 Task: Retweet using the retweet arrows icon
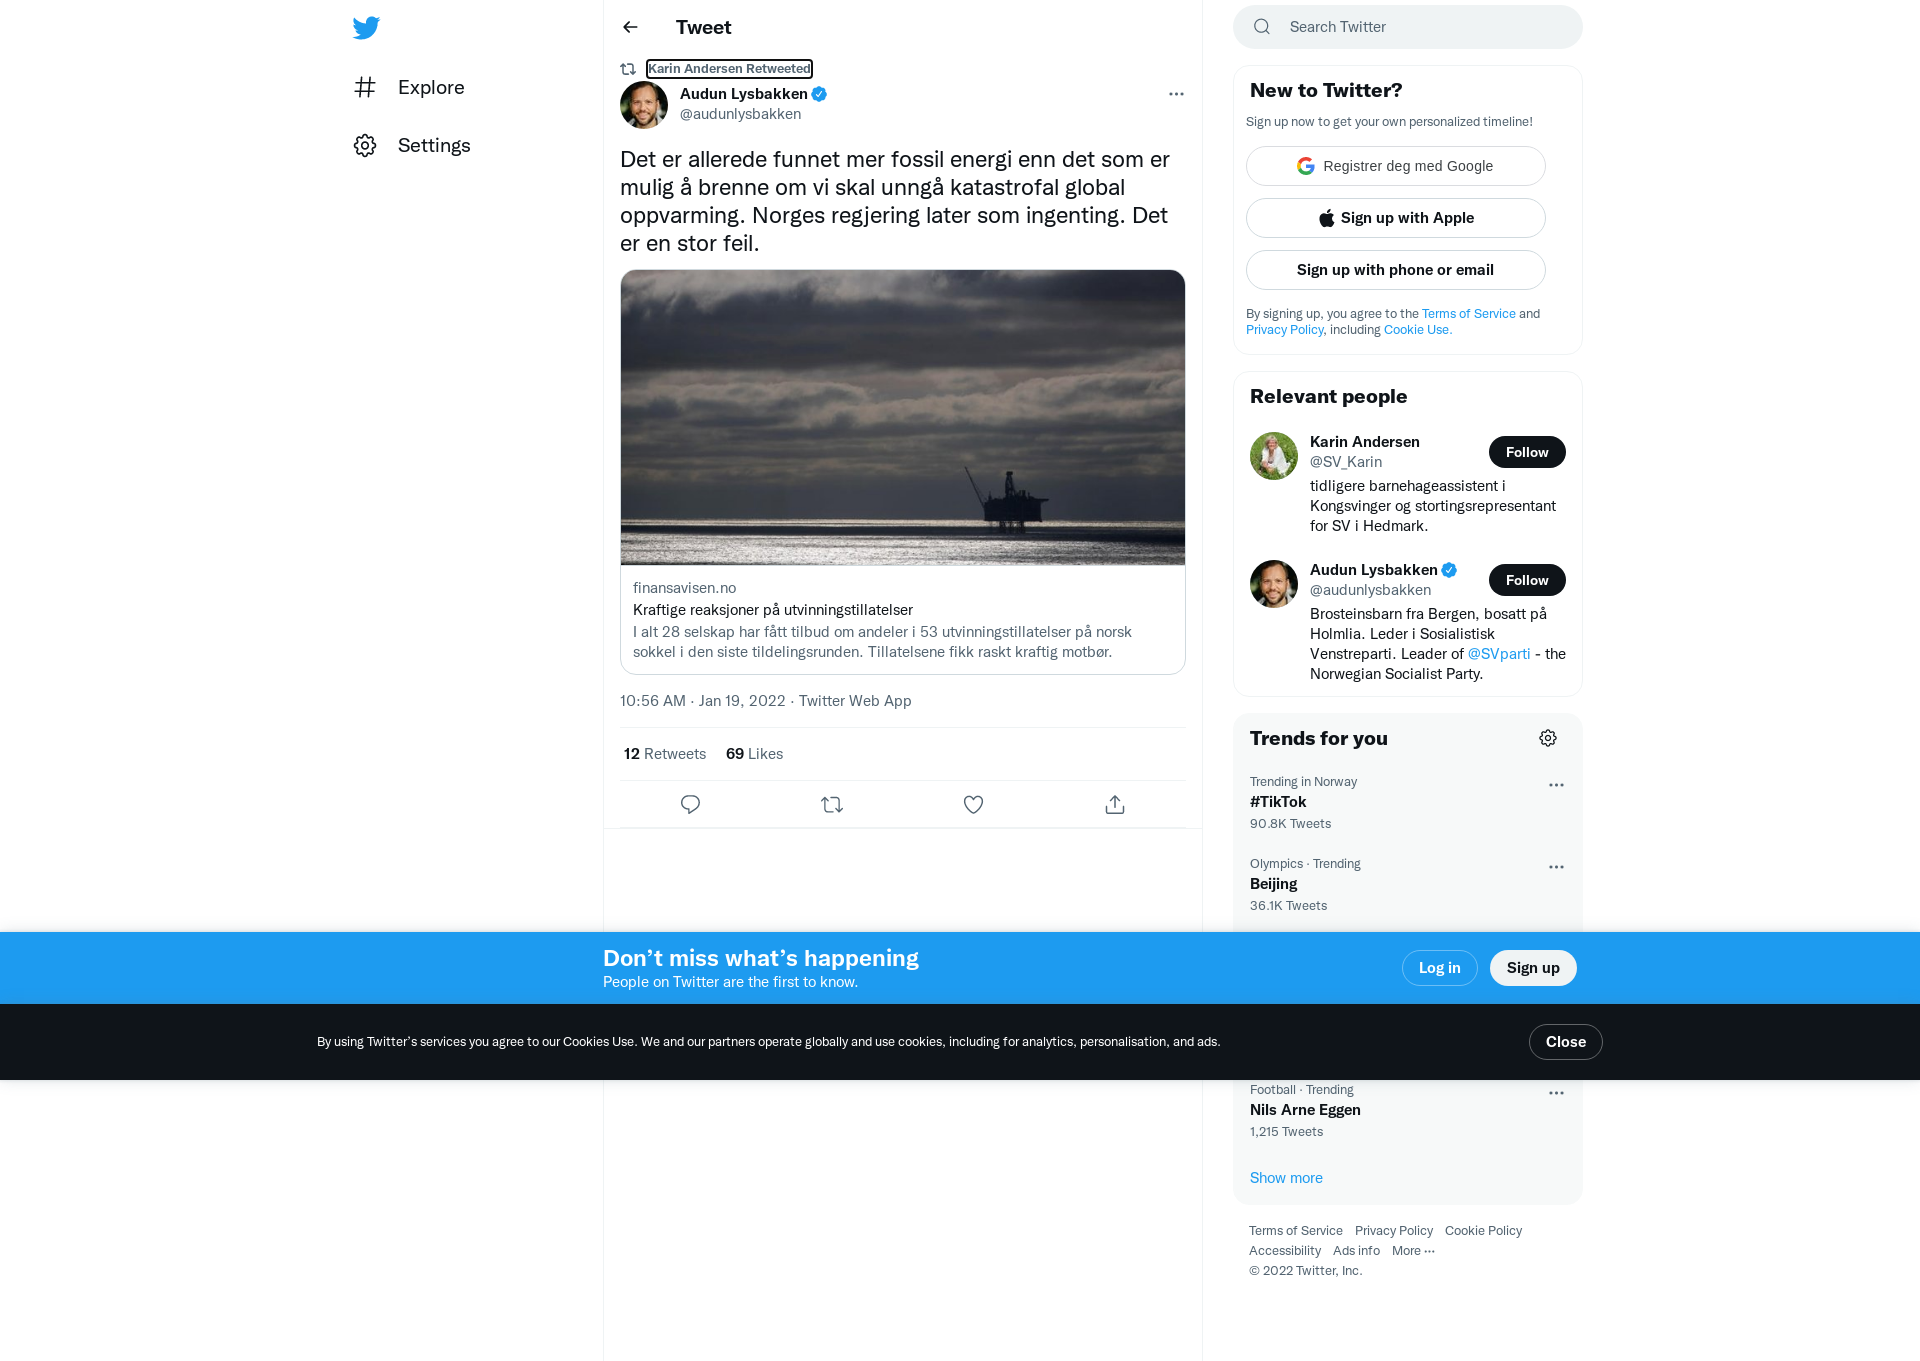coord(832,804)
